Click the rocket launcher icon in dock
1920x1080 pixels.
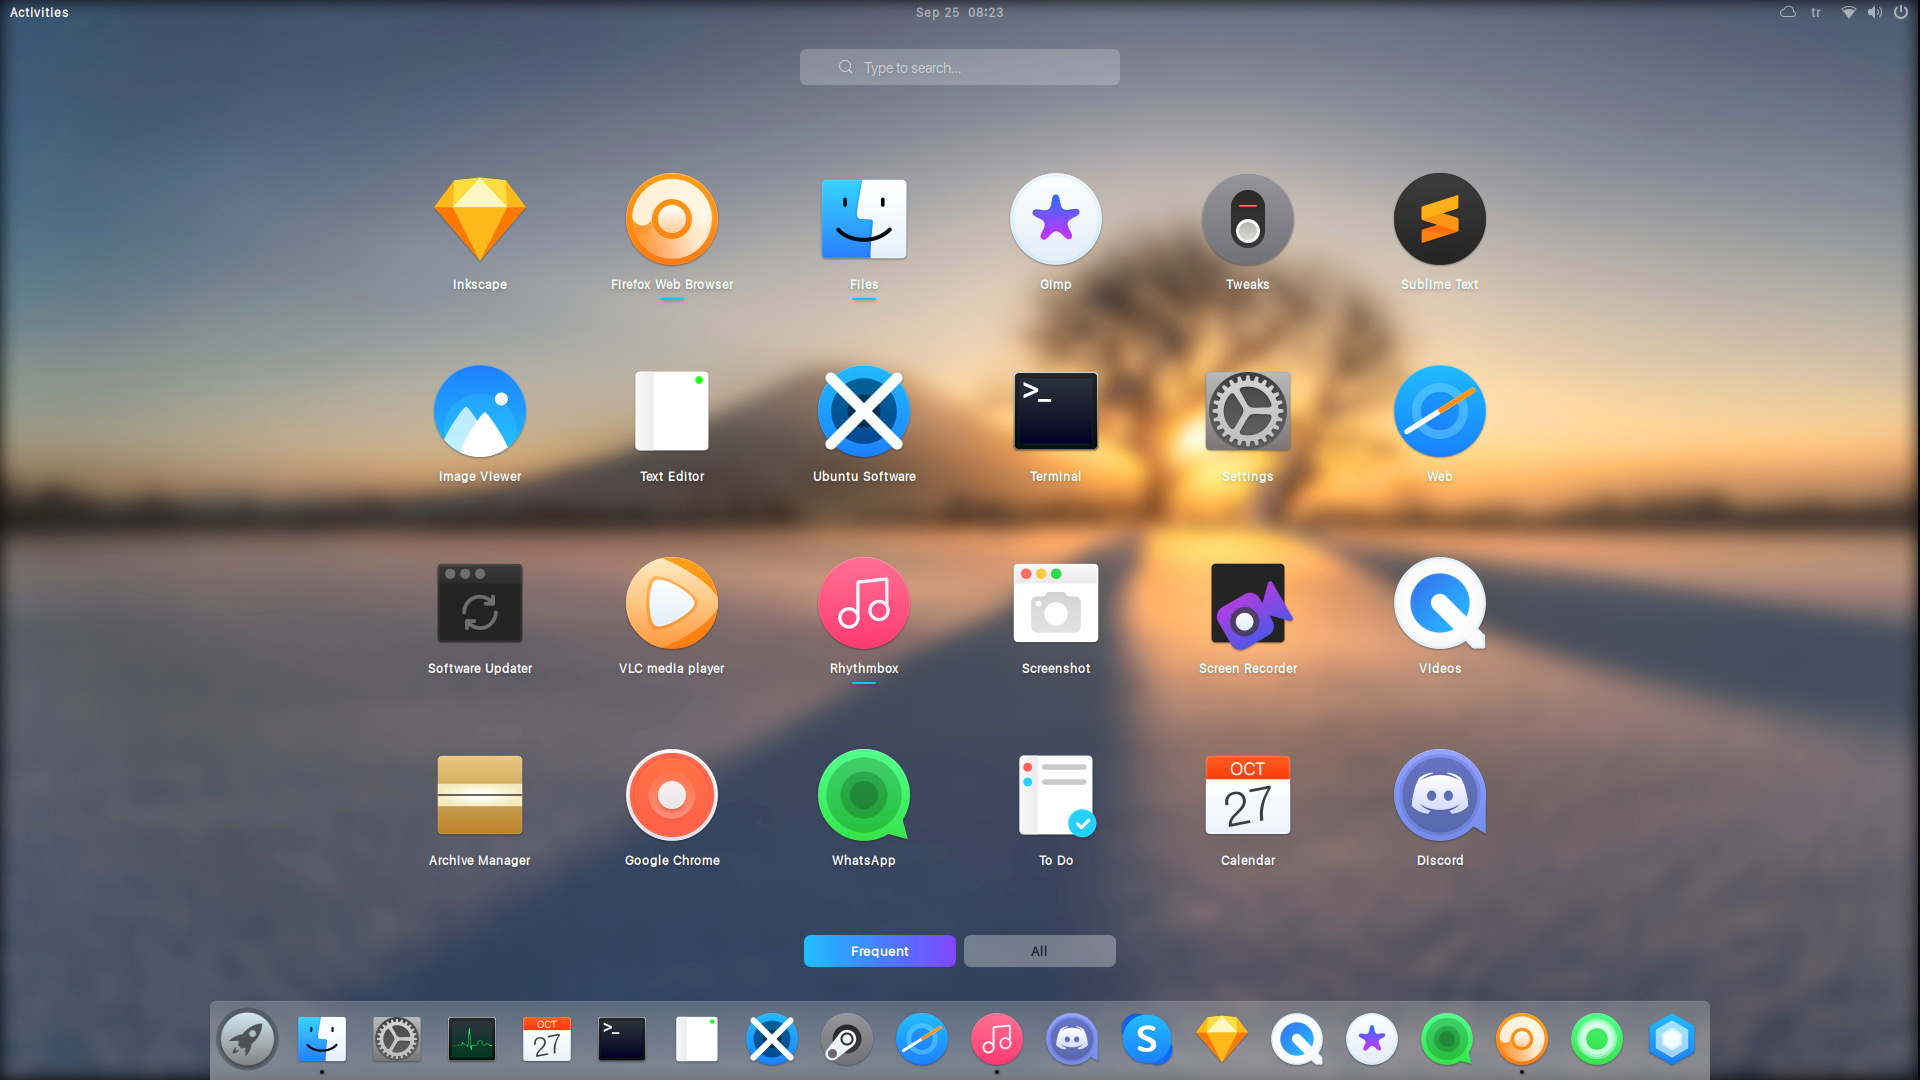(247, 1040)
